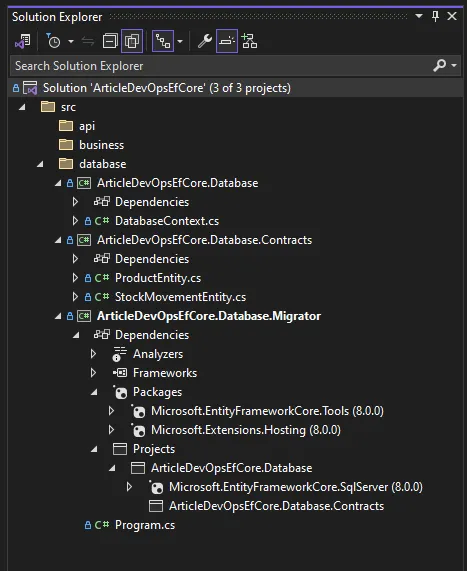467x571 pixels.
Task: Collapse ArticleDevOpsEfCore.Database under Projects
Action: [x=112, y=468]
